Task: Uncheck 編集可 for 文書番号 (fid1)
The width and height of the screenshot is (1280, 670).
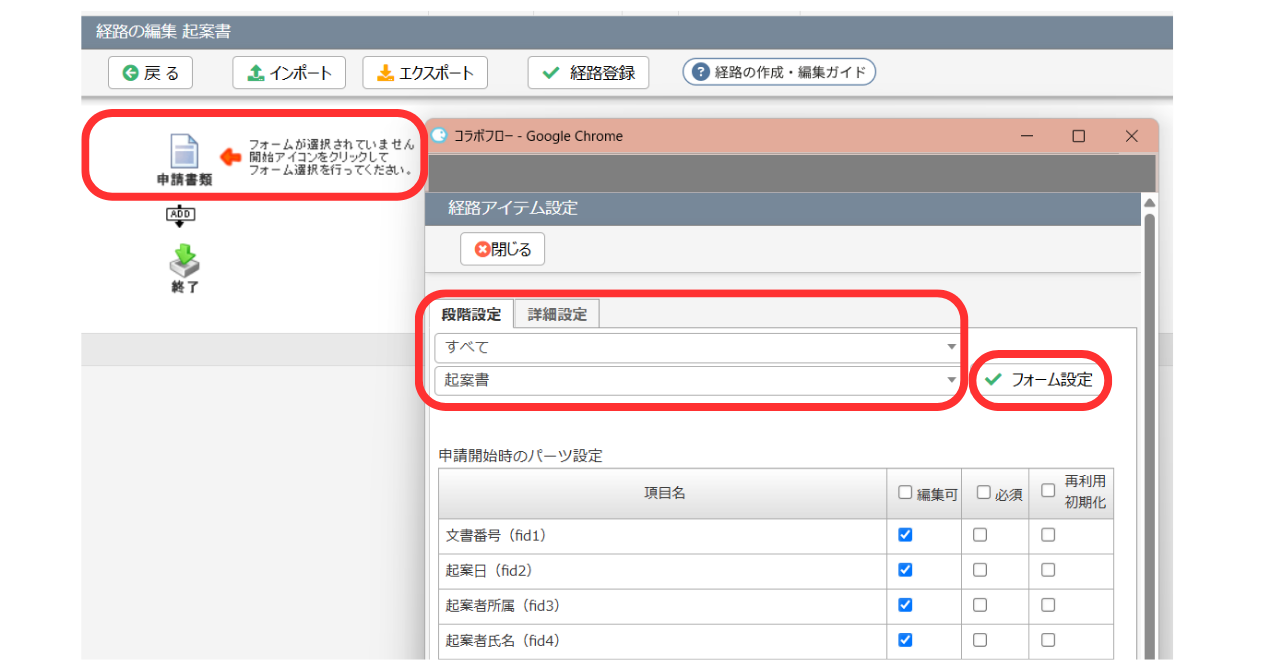Action: [x=905, y=535]
